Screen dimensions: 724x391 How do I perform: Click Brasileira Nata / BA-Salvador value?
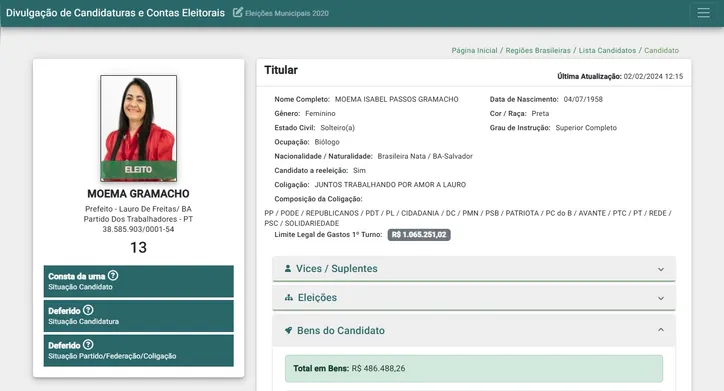[x=425, y=156]
